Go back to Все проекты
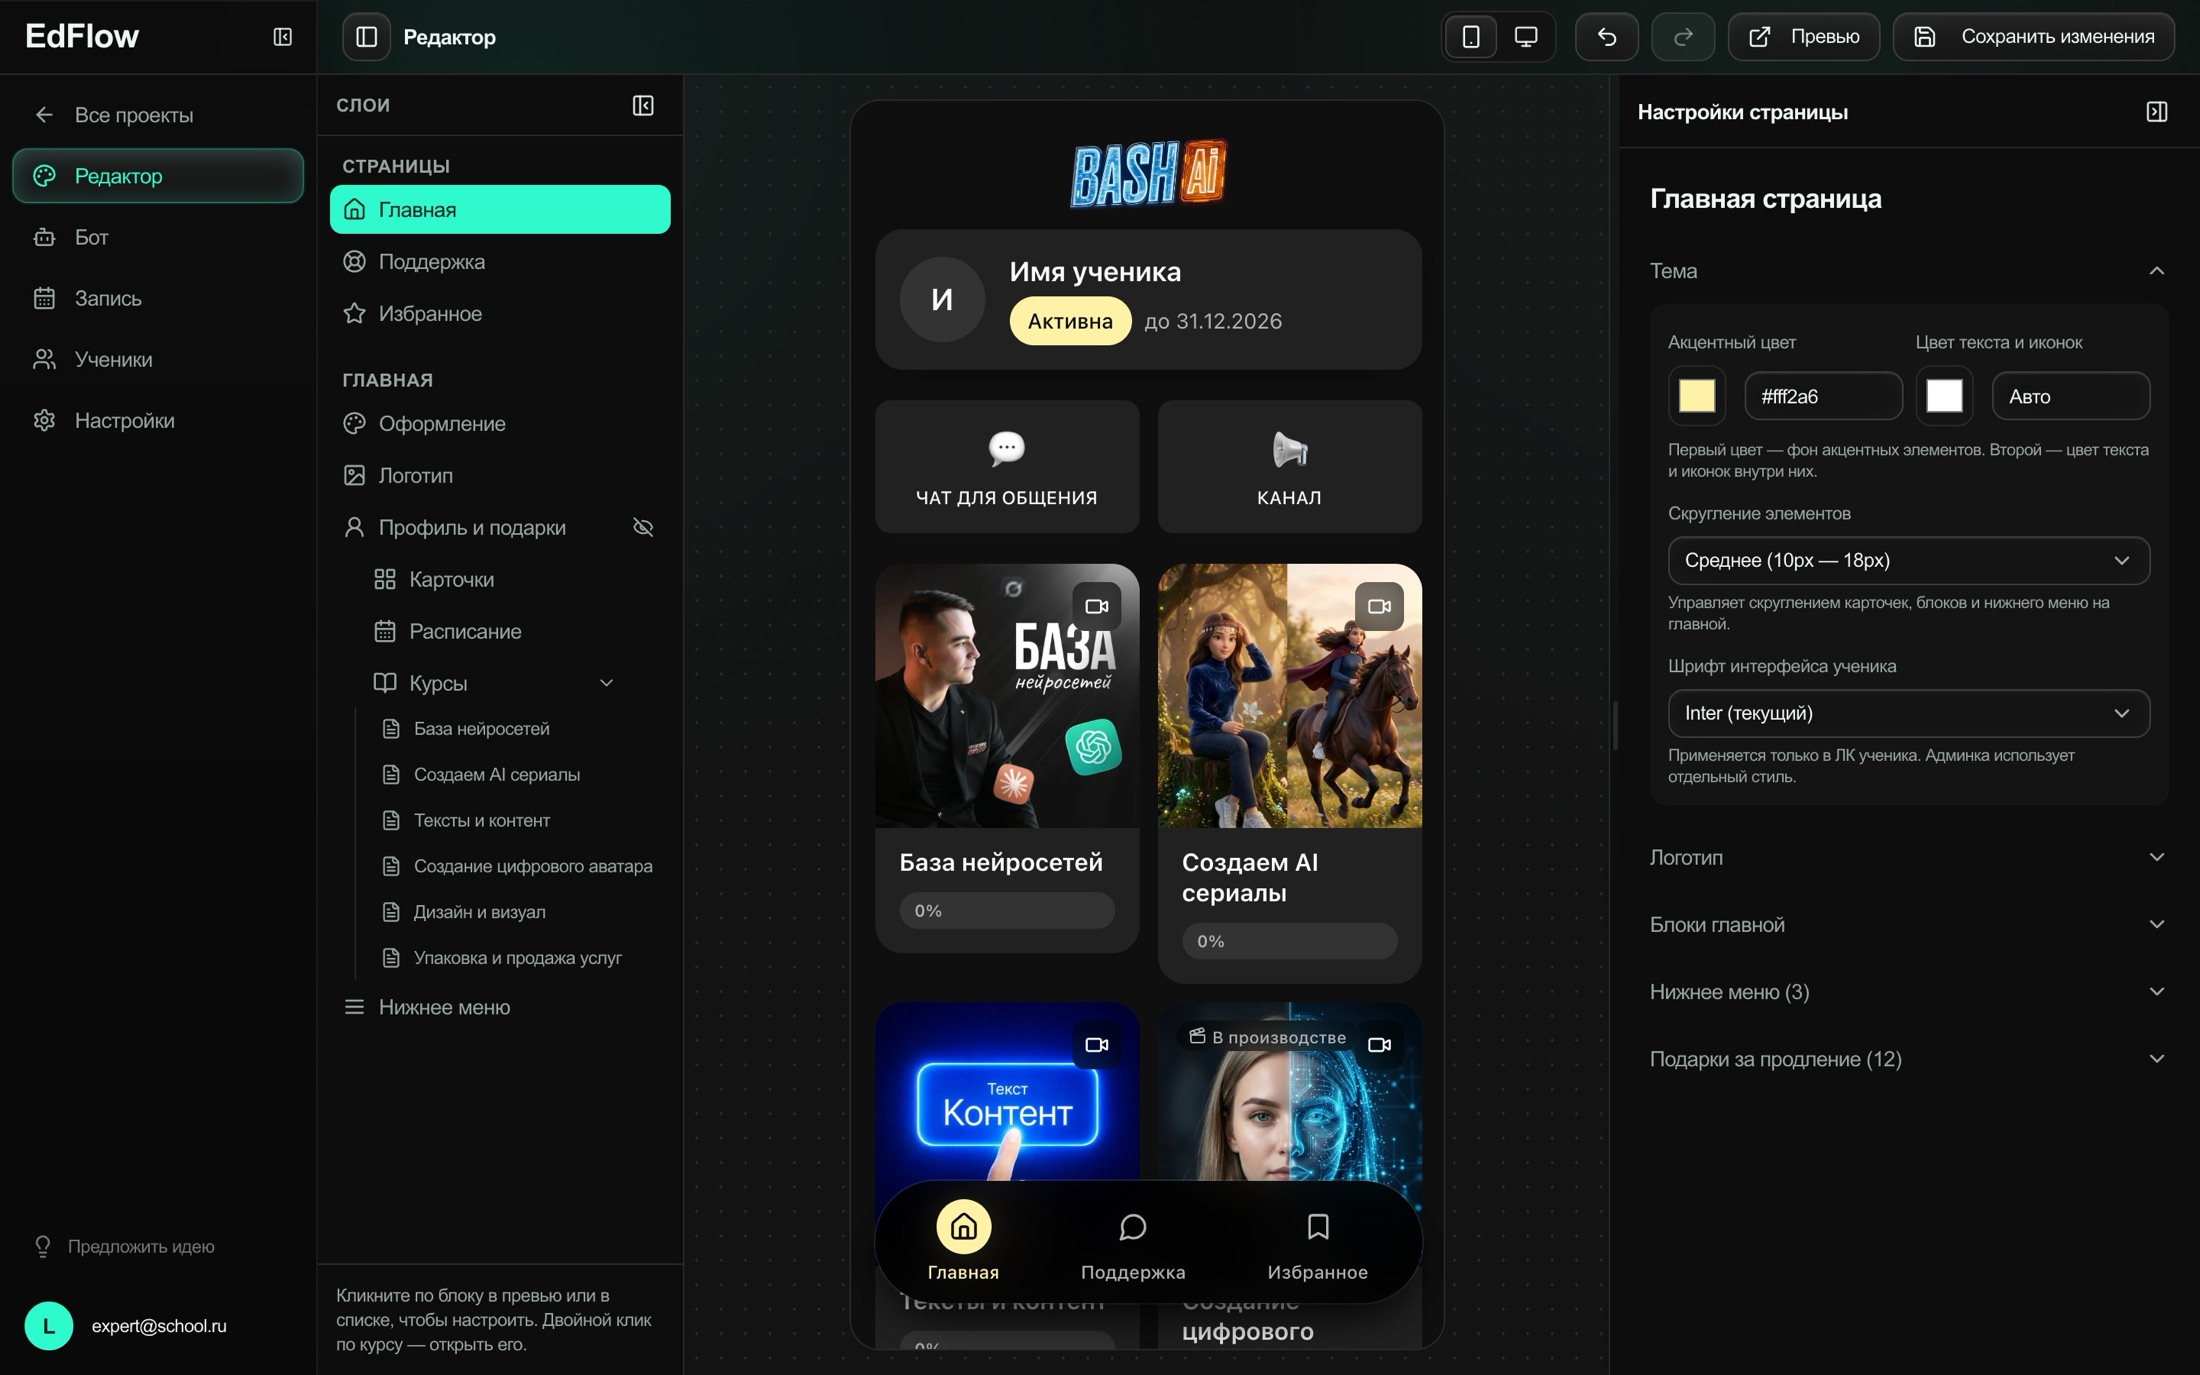 tap(158, 115)
